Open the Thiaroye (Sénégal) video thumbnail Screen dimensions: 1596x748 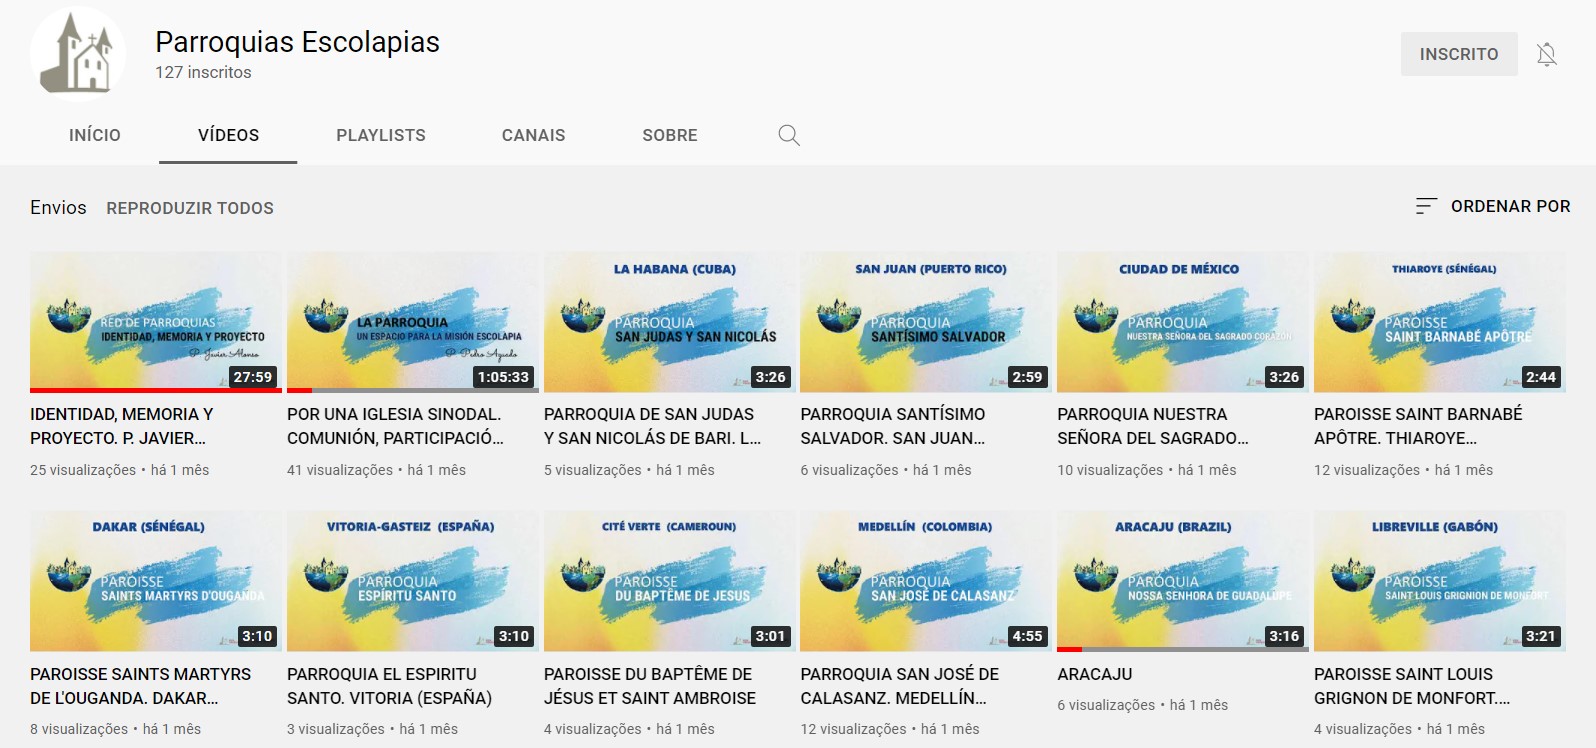[x=1439, y=321]
